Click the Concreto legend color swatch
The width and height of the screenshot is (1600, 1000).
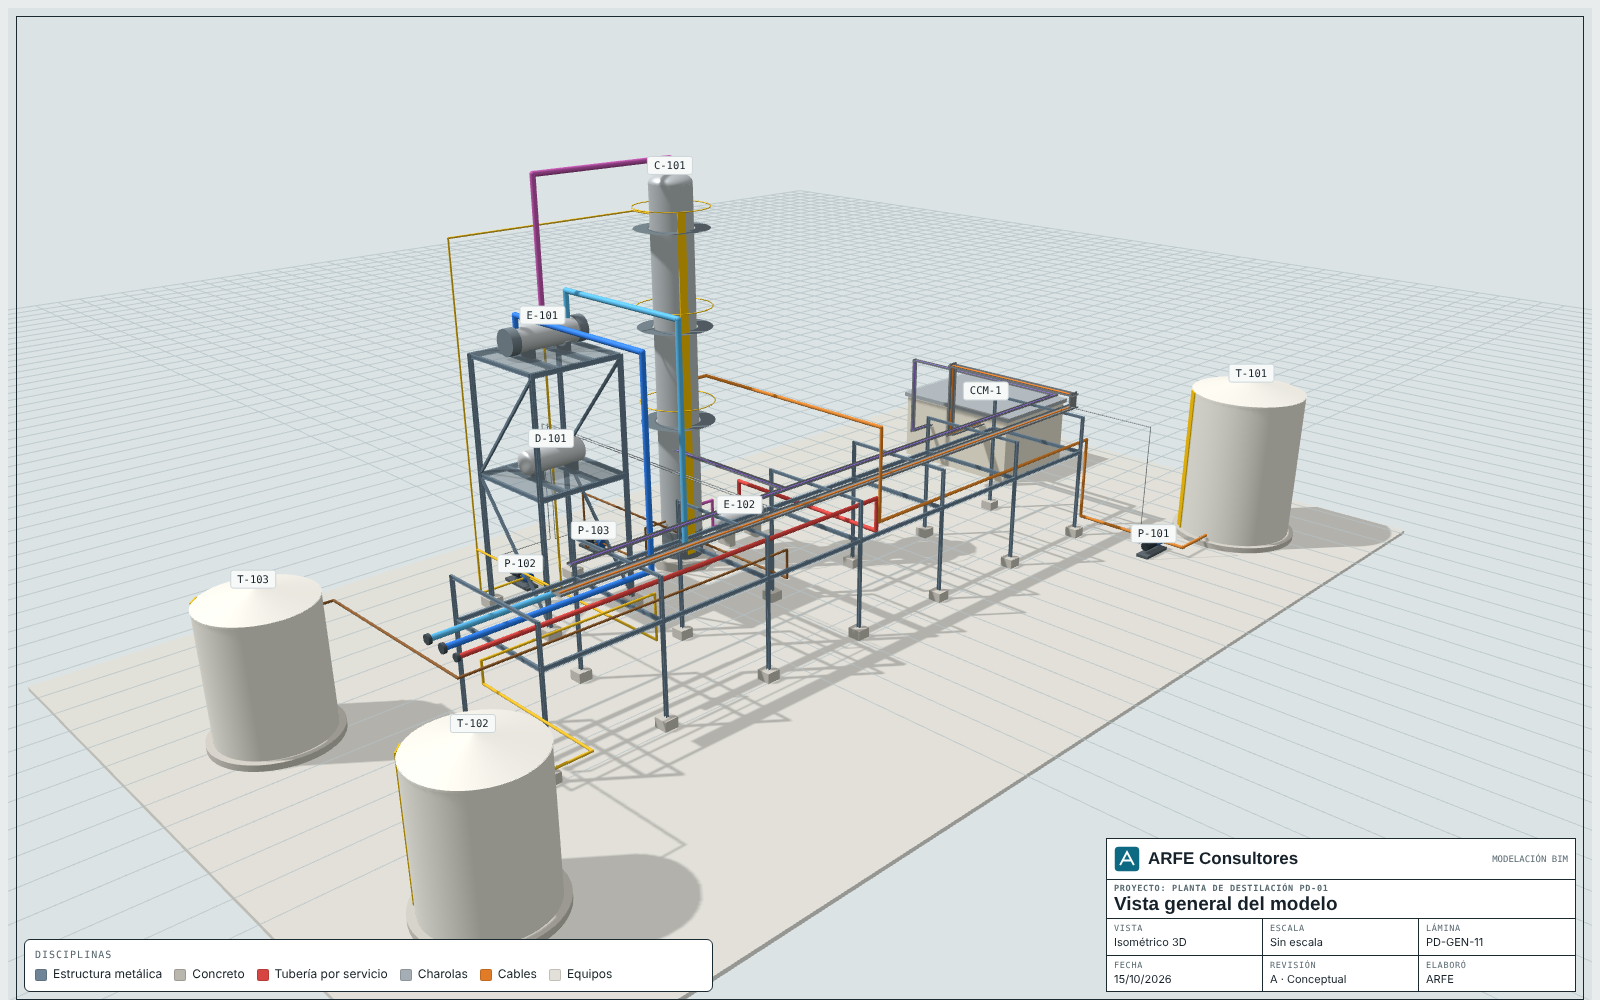point(180,975)
